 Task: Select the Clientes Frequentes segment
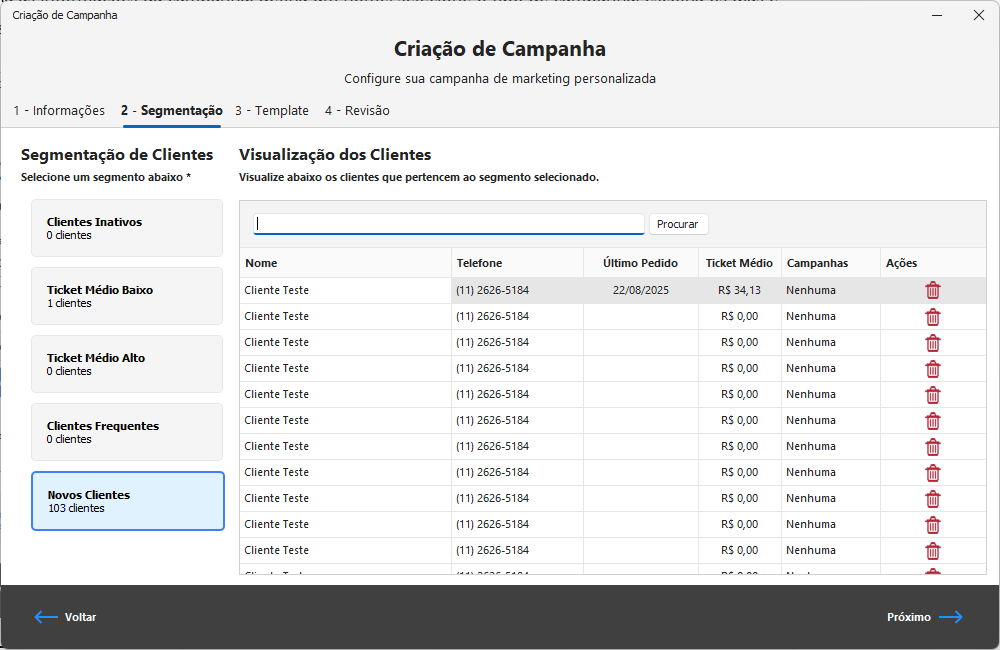click(127, 432)
